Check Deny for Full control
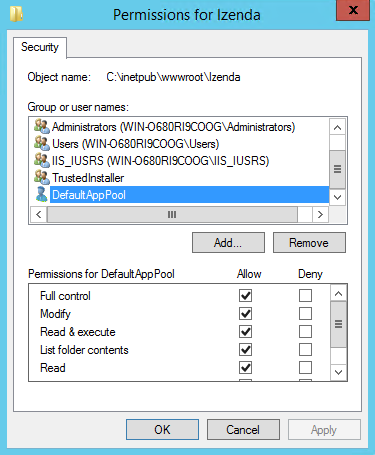 (x=305, y=295)
